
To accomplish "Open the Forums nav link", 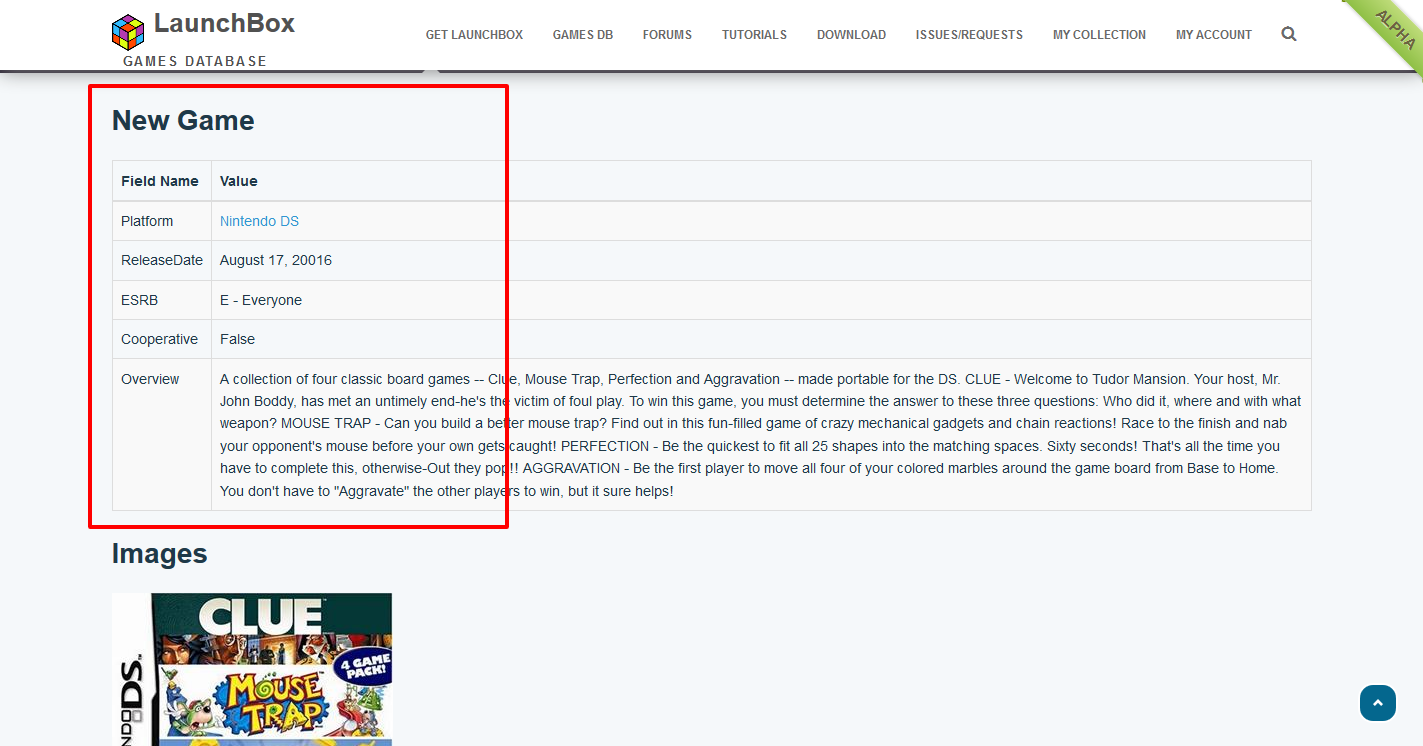I will 667,35.
